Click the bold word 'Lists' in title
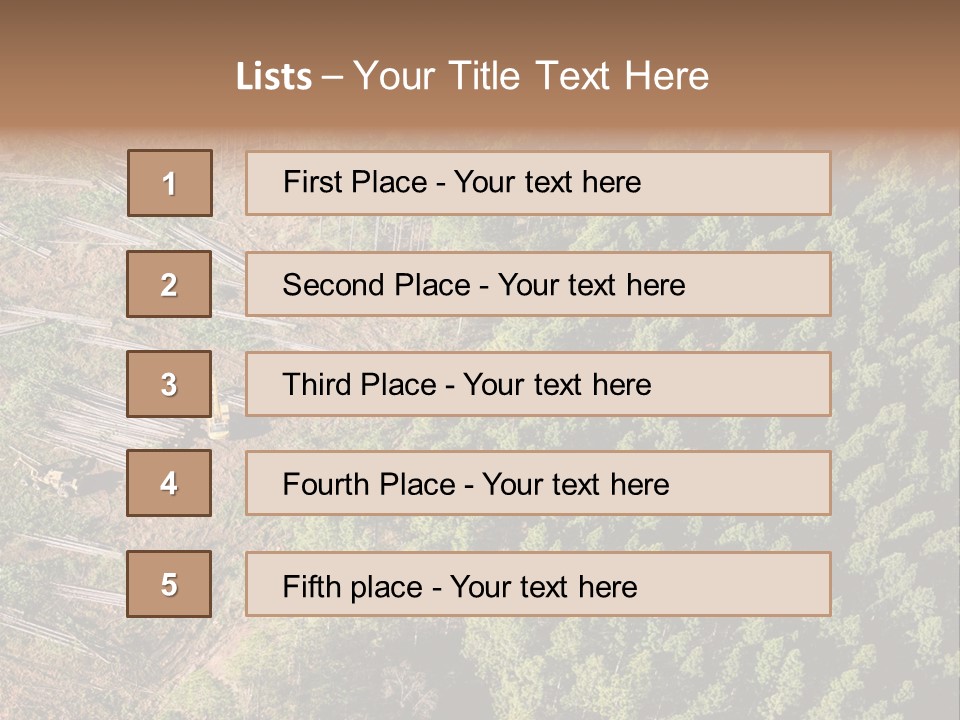This screenshot has height=720, width=960. pos(274,77)
